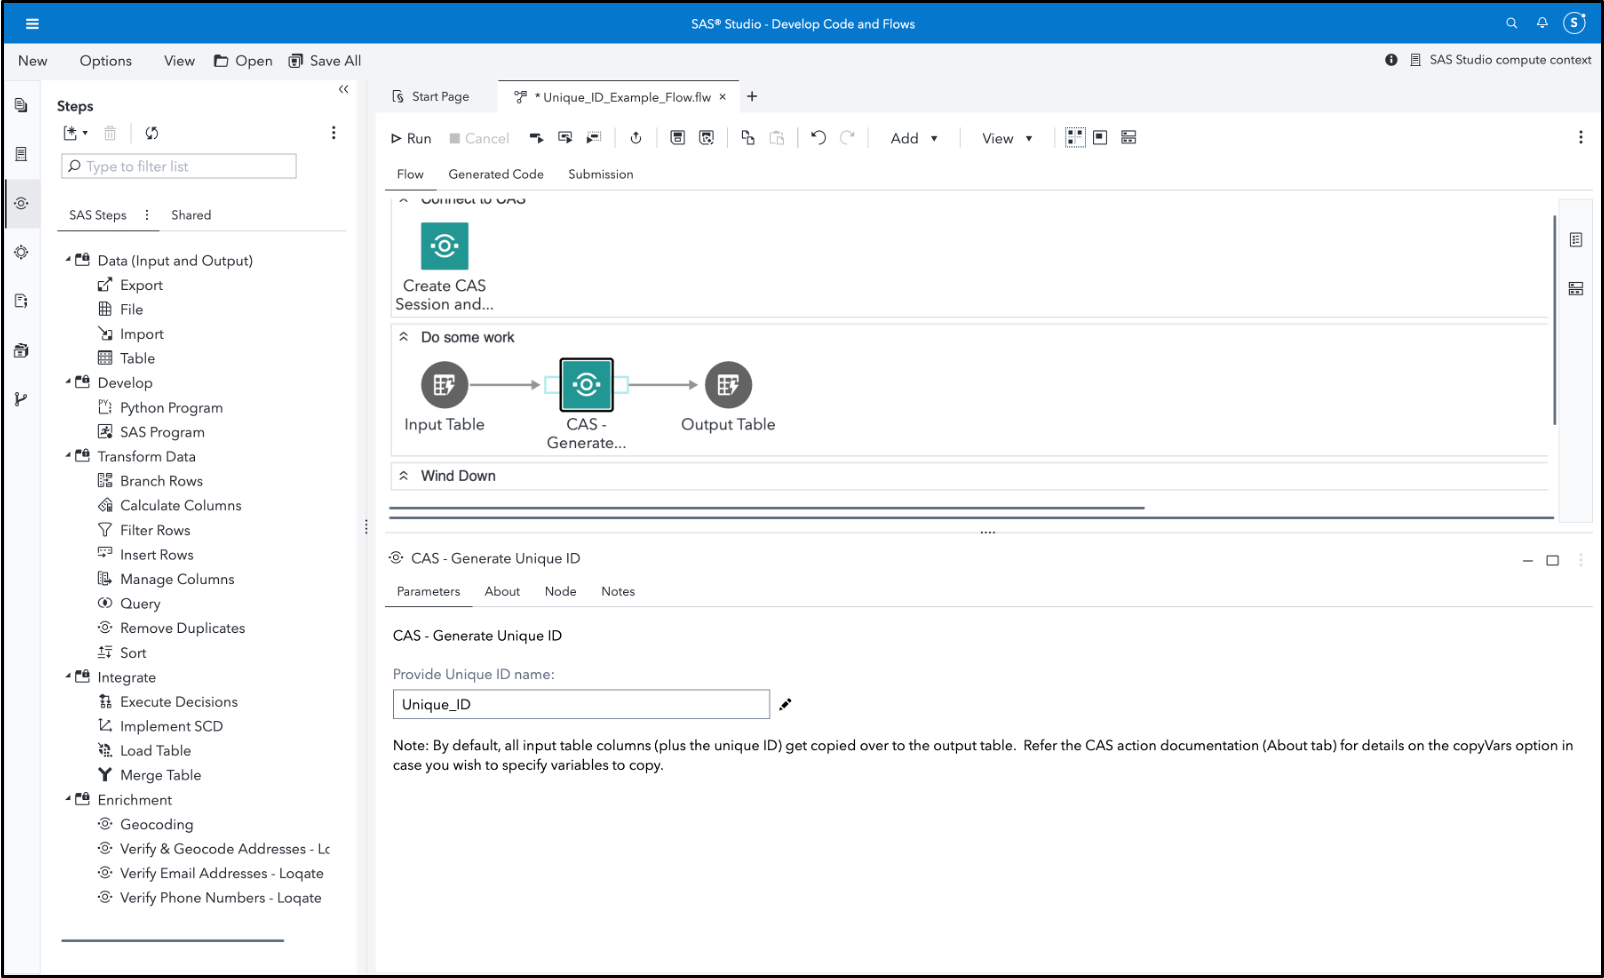The image size is (1604, 978).
Task: Select the Create CAS Session node
Action: coord(444,245)
